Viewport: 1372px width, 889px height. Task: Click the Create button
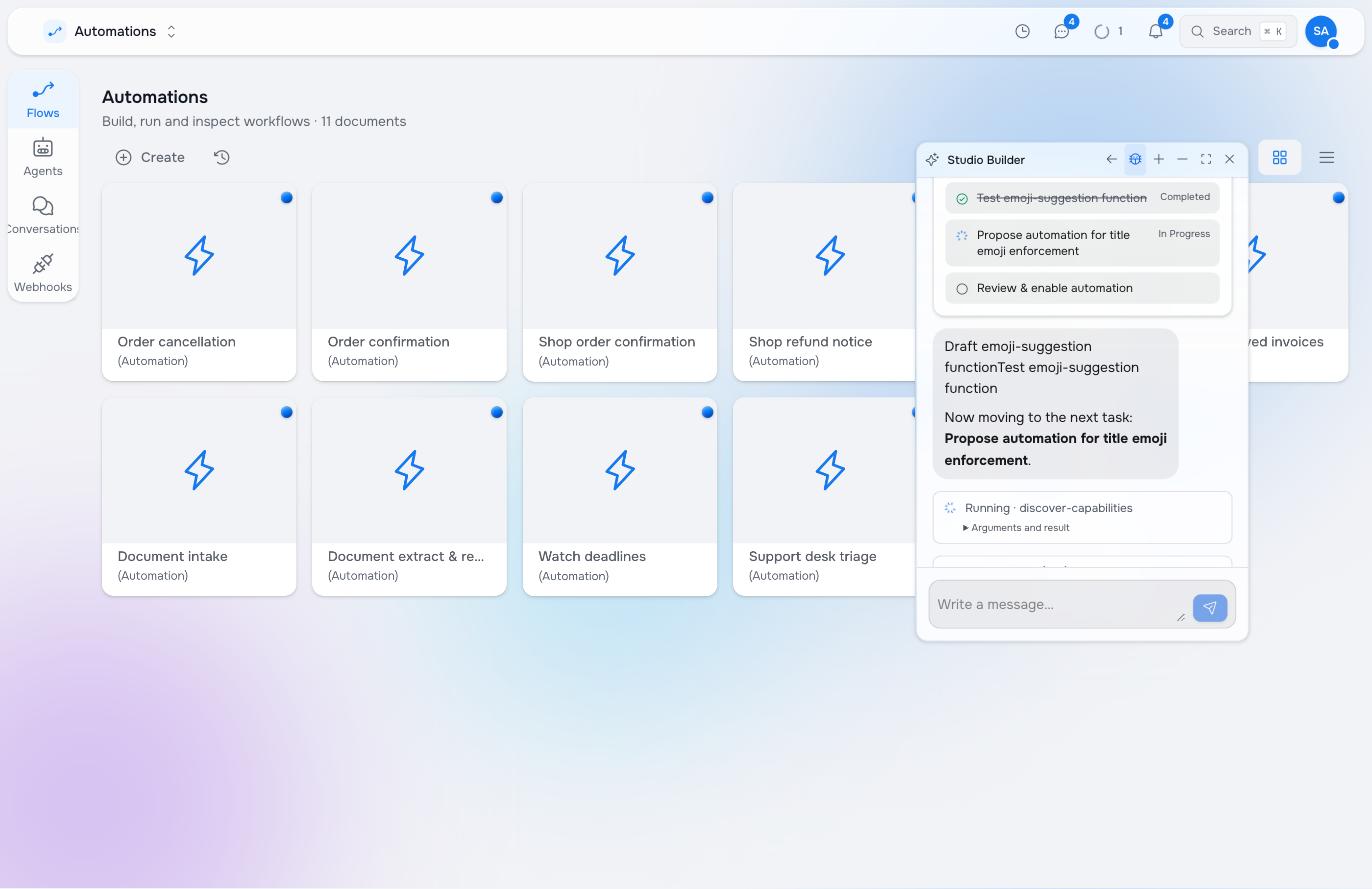tap(150, 157)
